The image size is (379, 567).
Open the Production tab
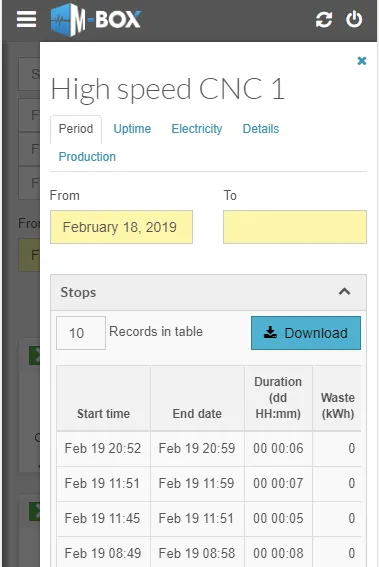pyautogui.click(x=87, y=157)
